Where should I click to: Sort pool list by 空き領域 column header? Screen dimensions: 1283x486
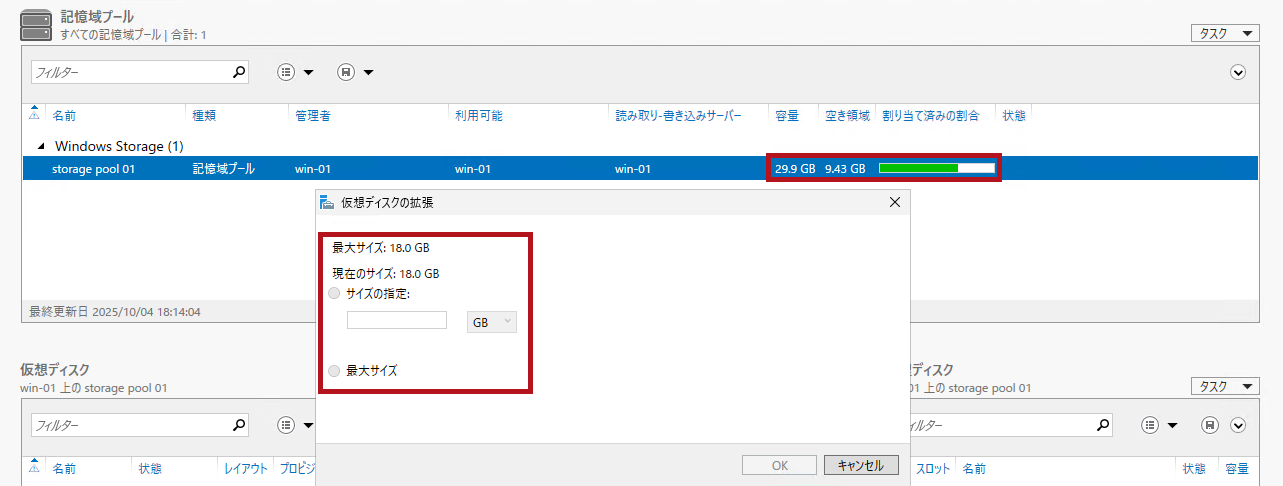pyautogui.click(x=847, y=116)
